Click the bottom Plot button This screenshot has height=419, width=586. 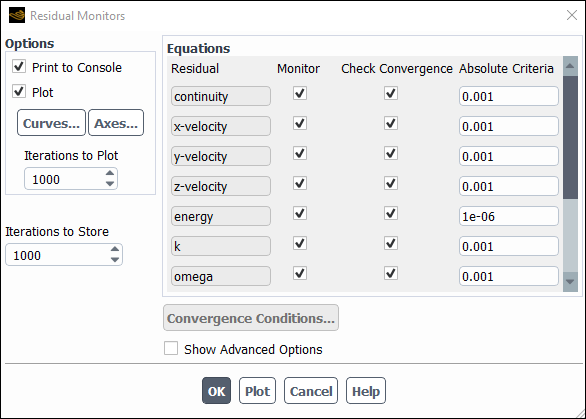[257, 391]
